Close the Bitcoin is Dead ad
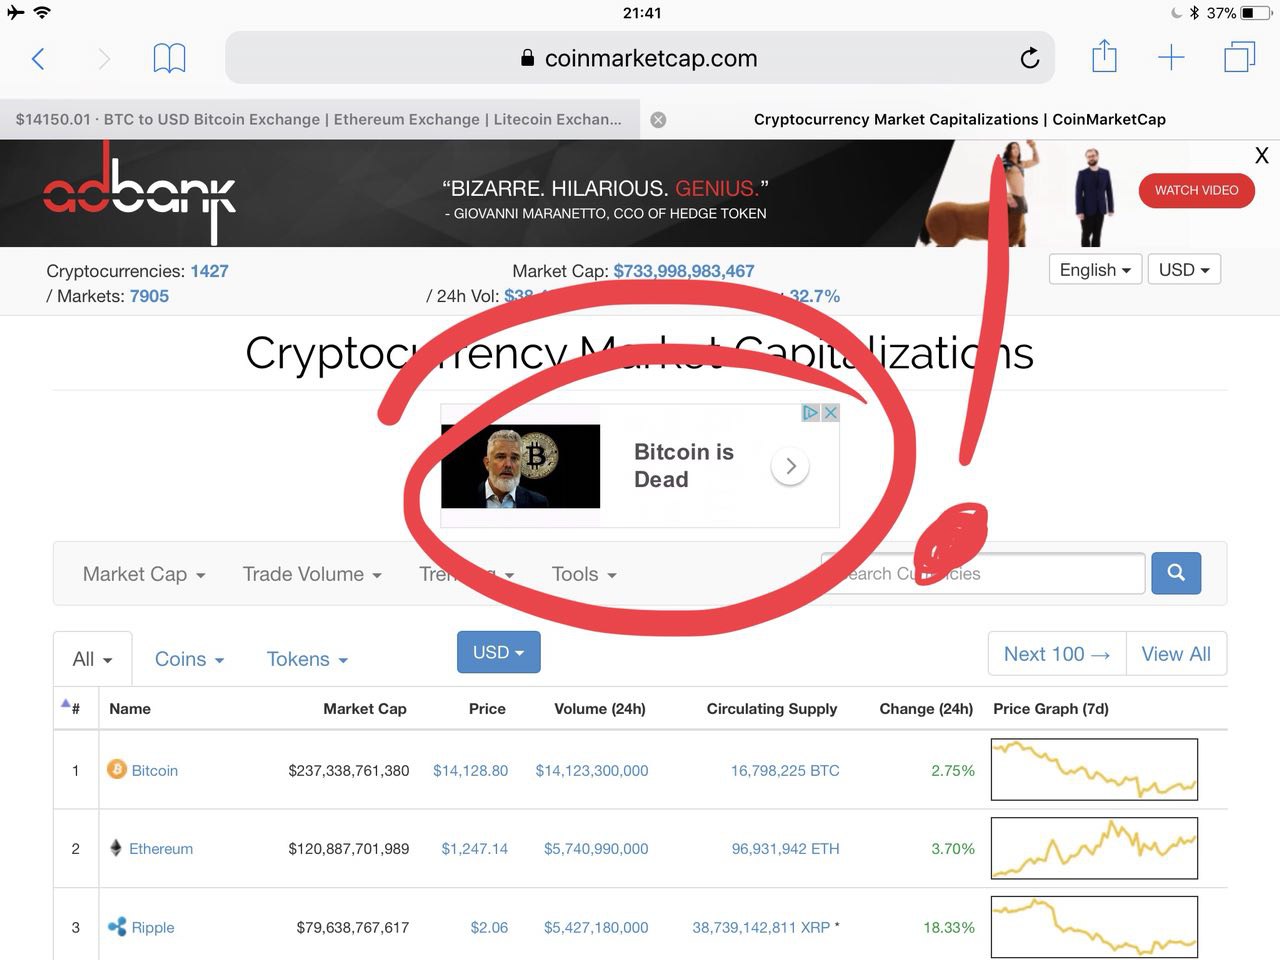The width and height of the screenshot is (1280, 960). [x=830, y=413]
